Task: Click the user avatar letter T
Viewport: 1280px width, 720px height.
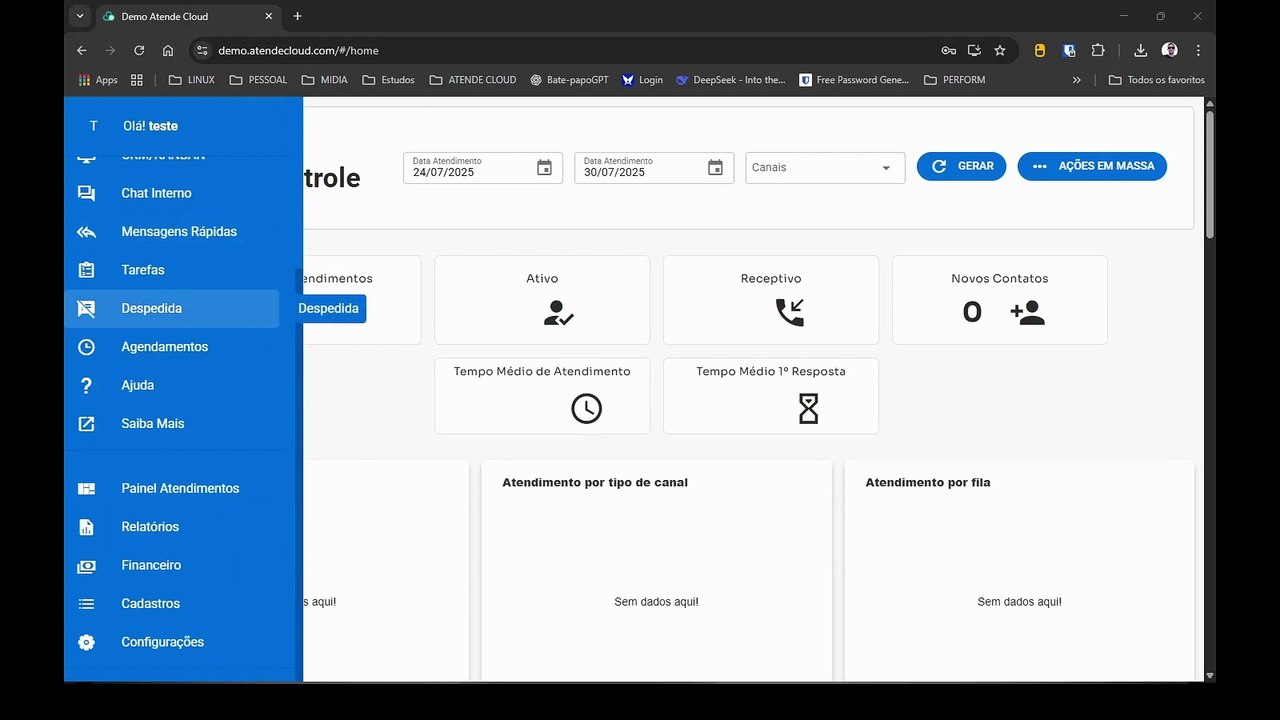Action: [94, 126]
